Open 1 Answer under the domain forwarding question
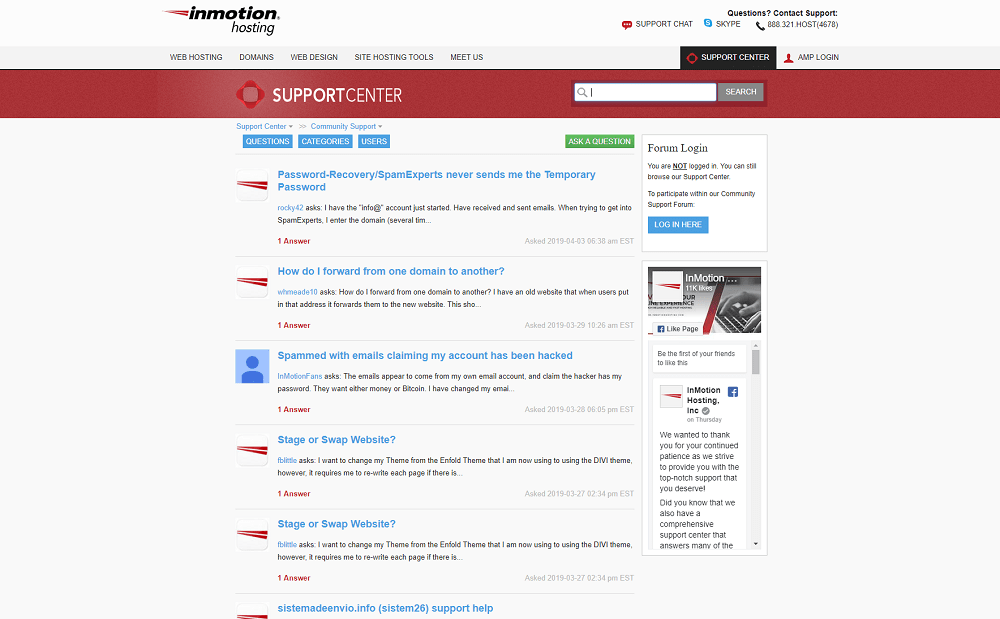1000x619 pixels. (x=294, y=325)
